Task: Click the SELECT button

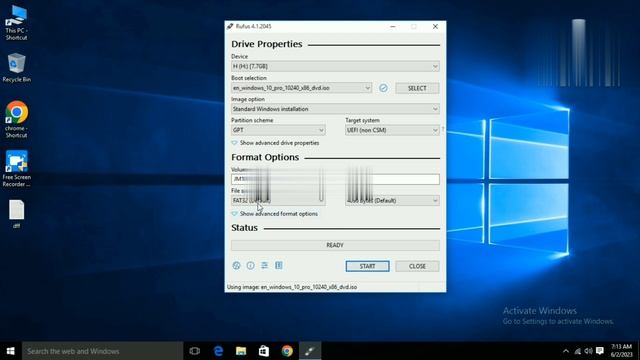Action: pyautogui.click(x=417, y=88)
